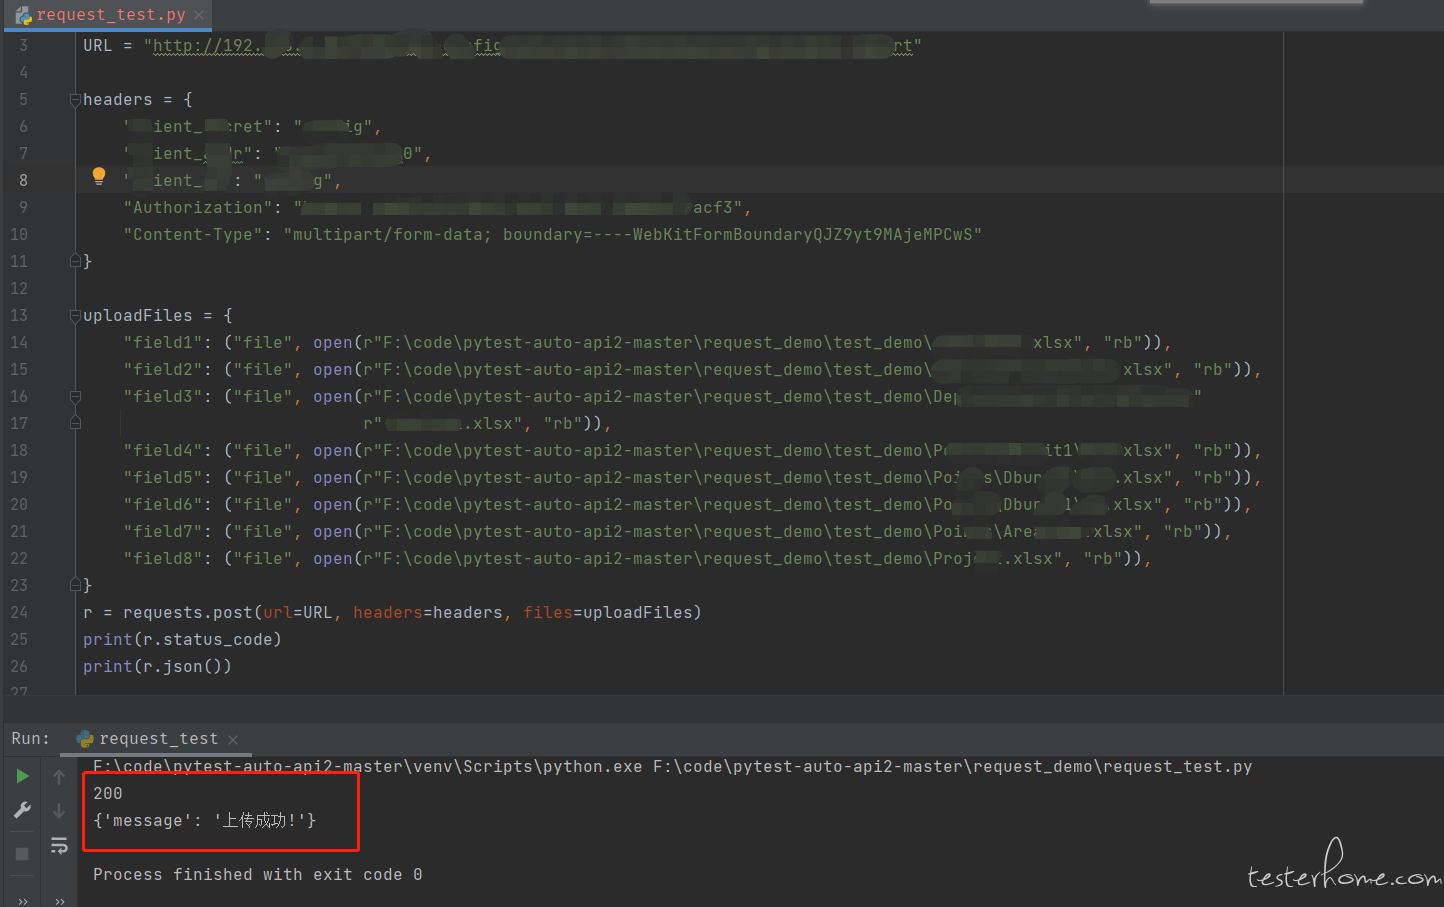Image resolution: width=1444 pixels, height=907 pixels.
Task: Click print(r.status_code) on line 25
Action: click(182, 640)
